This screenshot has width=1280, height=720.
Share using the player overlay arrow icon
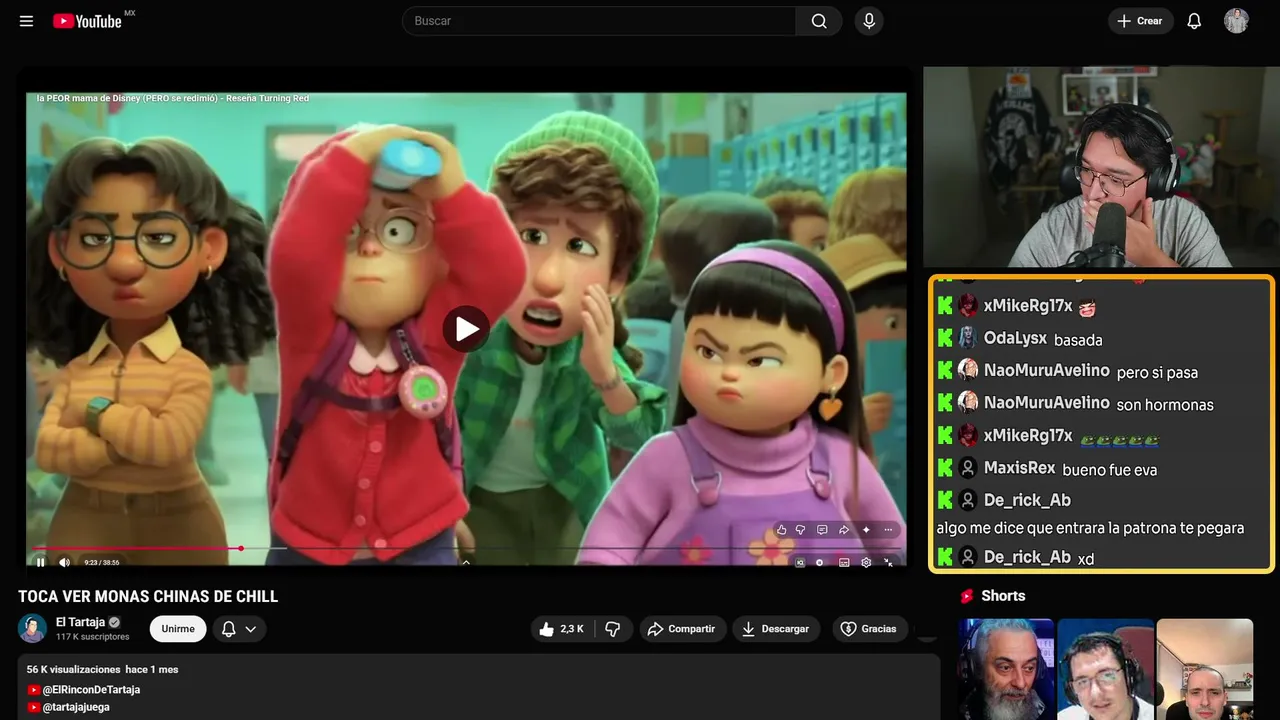(844, 530)
